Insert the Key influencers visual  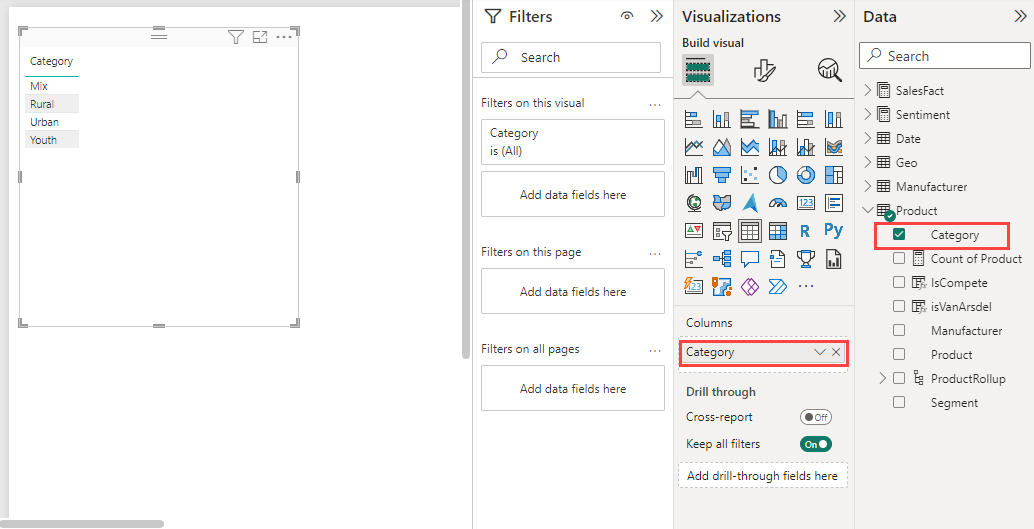pyautogui.click(x=694, y=259)
